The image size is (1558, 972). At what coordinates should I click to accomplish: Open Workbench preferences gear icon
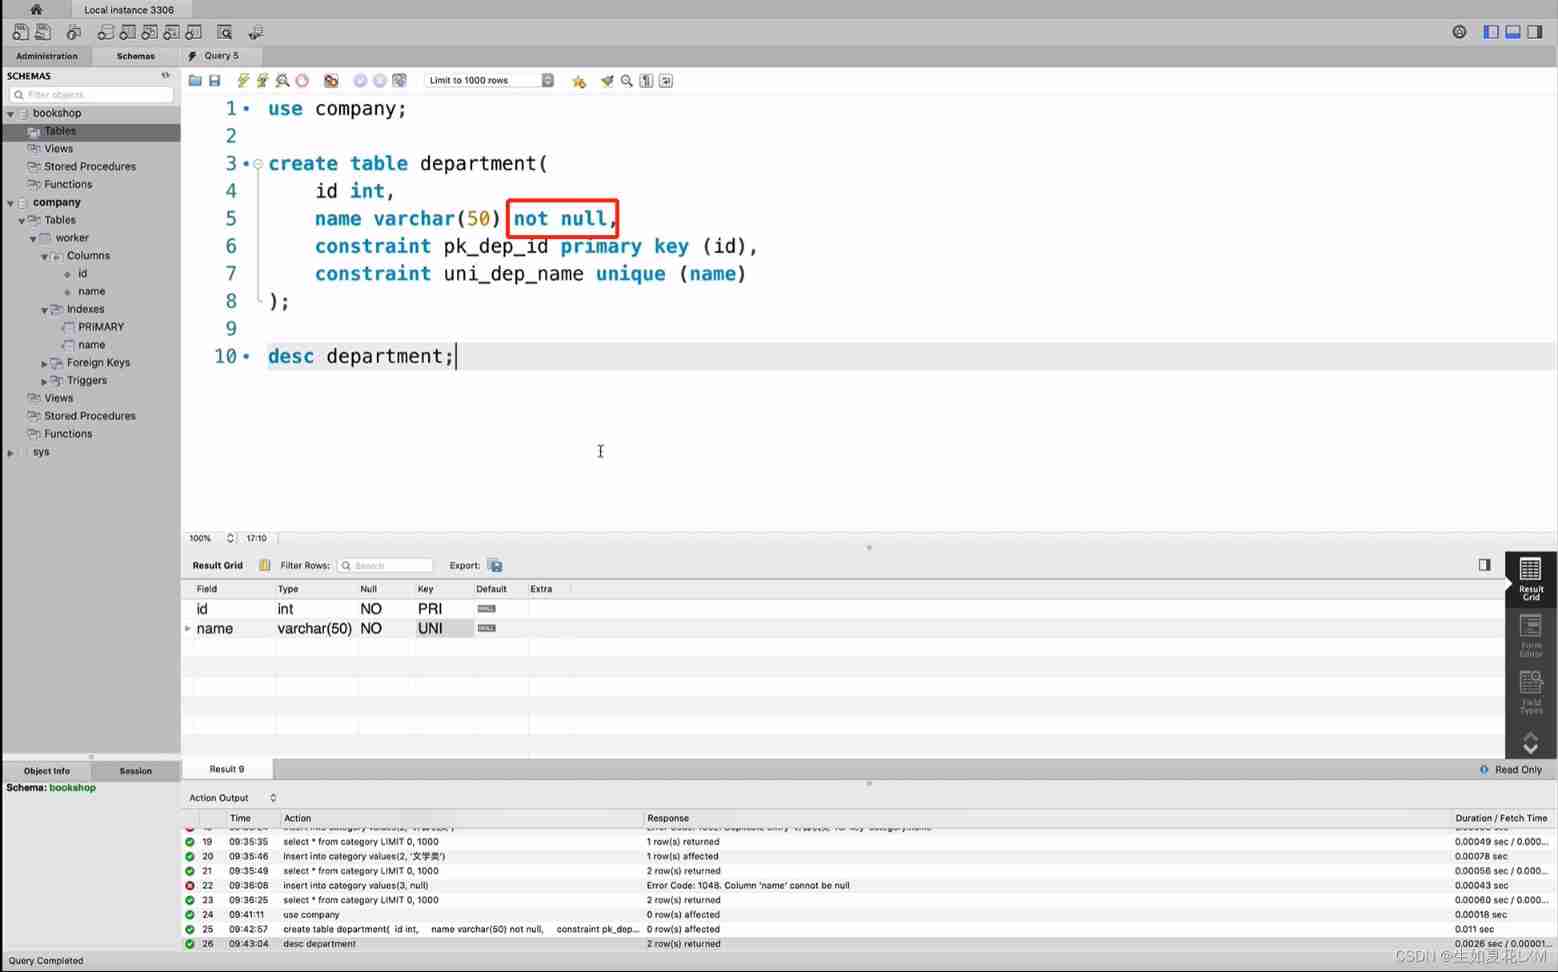click(1459, 32)
